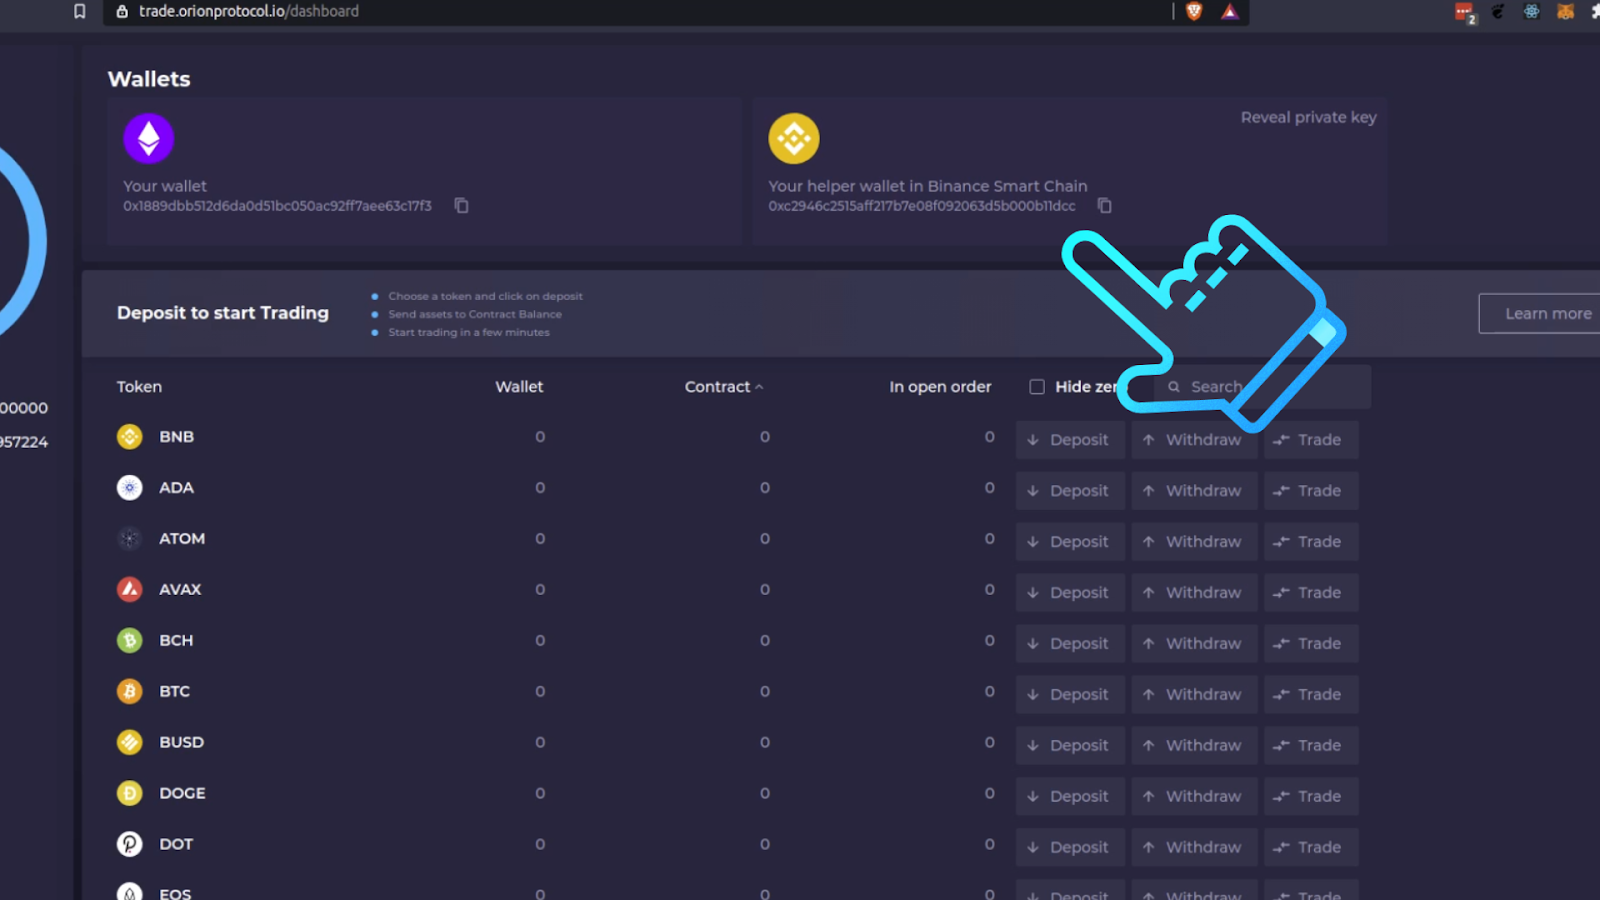This screenshot has width=1600, height=900.
Task: Click the address bar URL
Action: click(249, 12)
